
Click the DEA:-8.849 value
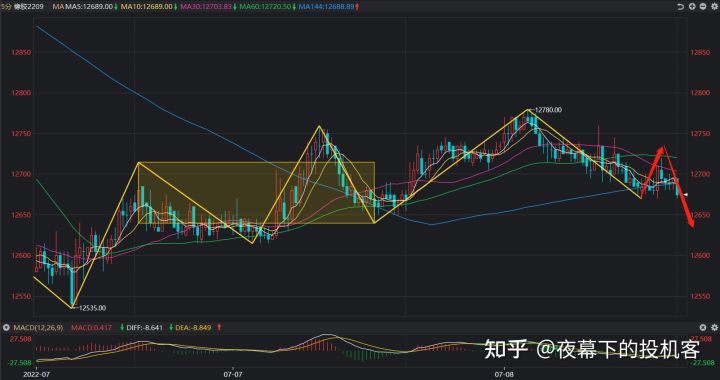point(194,328)
